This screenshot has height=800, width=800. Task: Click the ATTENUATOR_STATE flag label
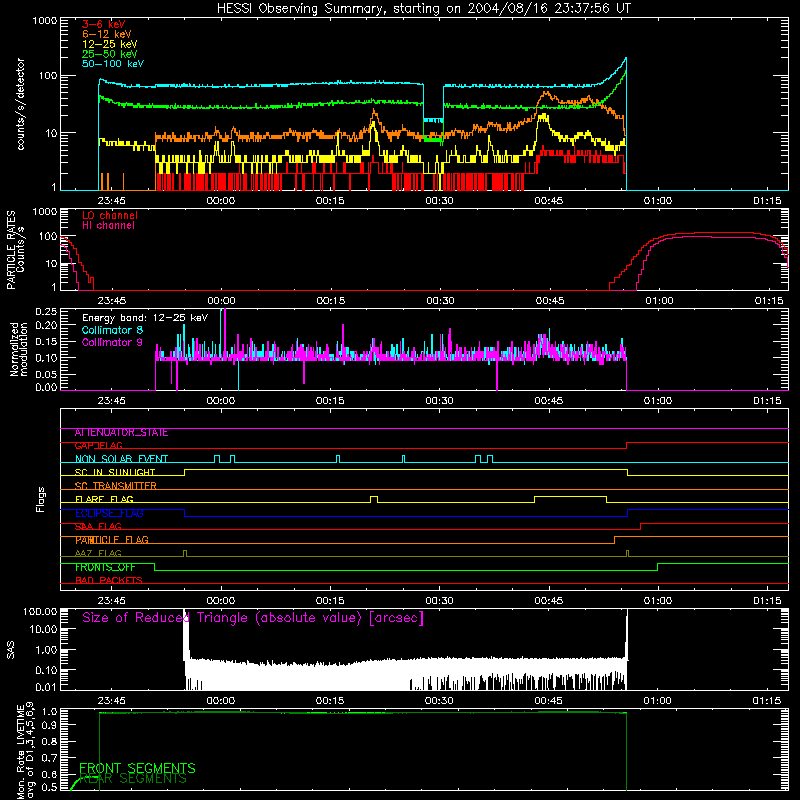click(x=121, y=432)
